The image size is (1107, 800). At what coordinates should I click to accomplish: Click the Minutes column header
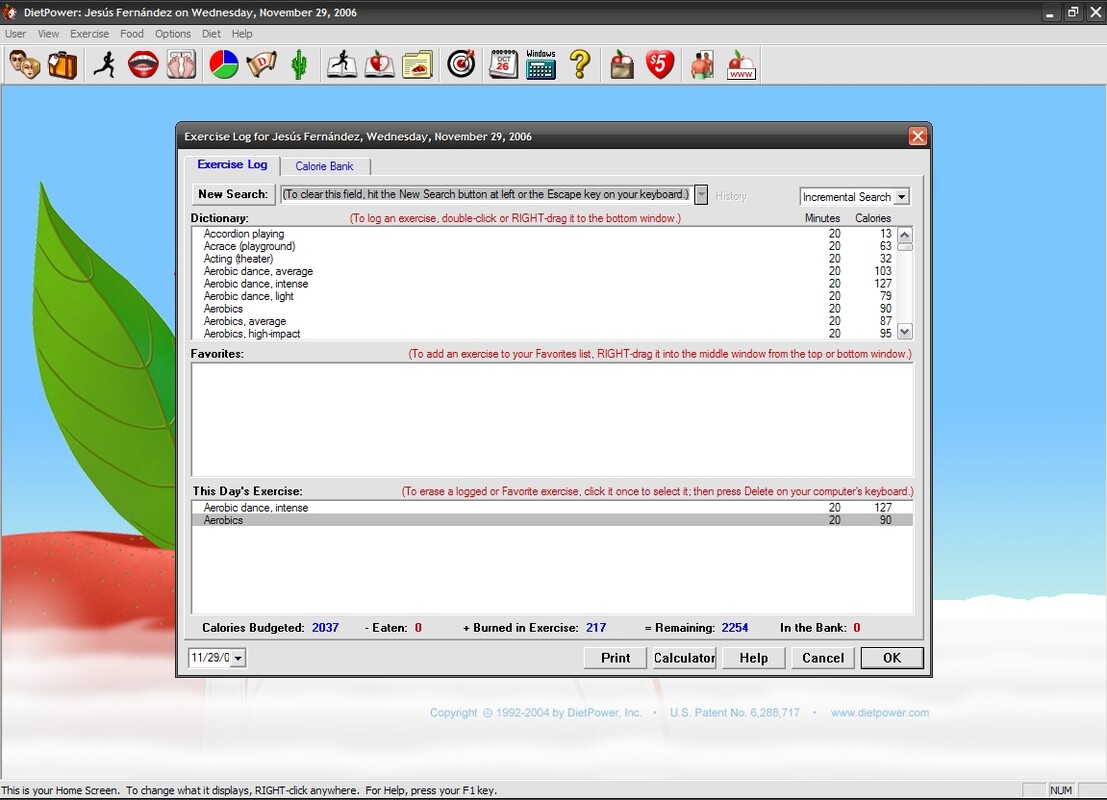pyautogui.click(x=822, y=219)
